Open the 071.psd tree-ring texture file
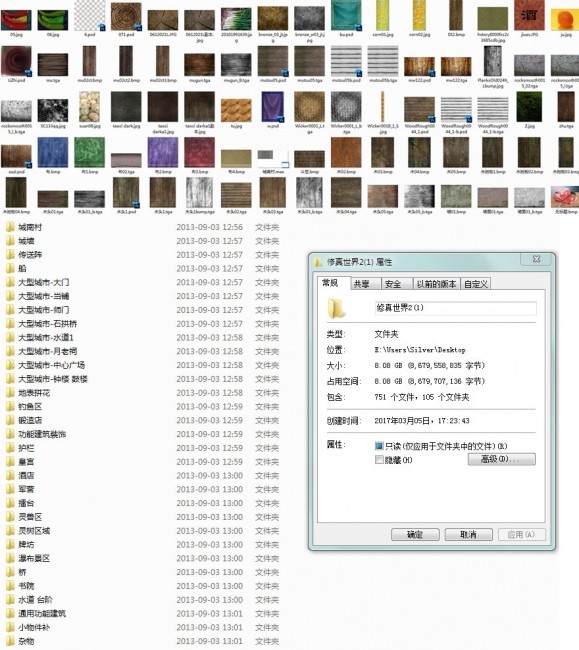 coord(126,17)
